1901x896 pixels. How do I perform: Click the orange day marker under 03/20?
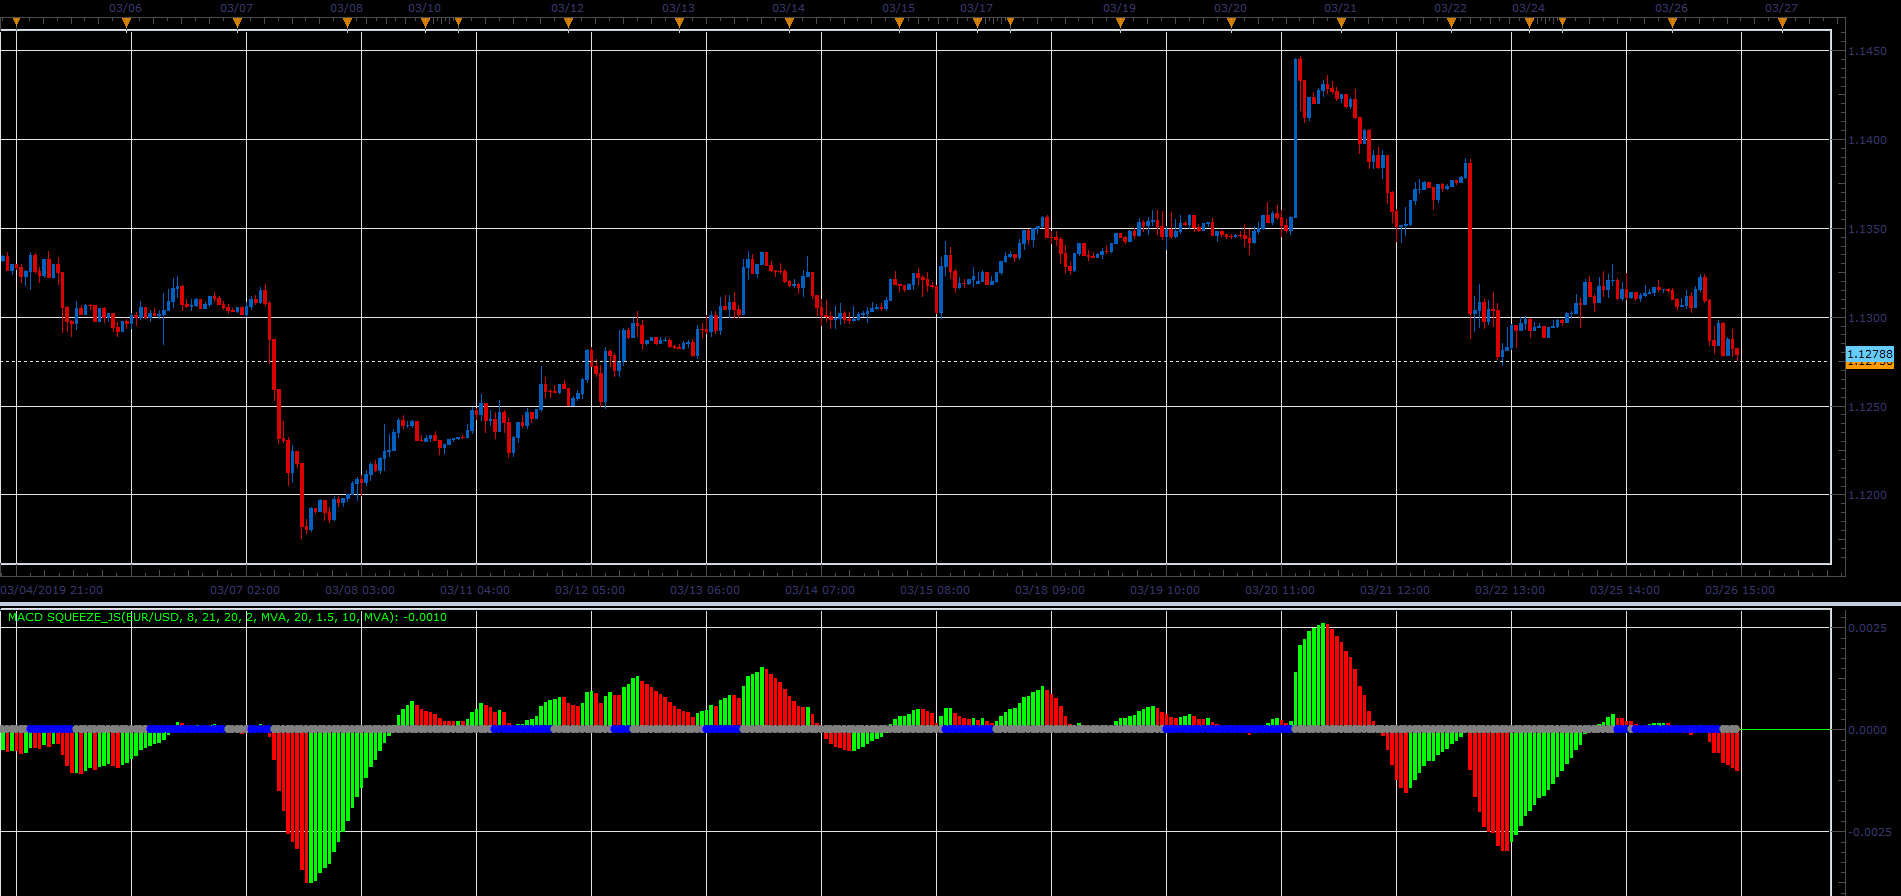click(1230, 22)
